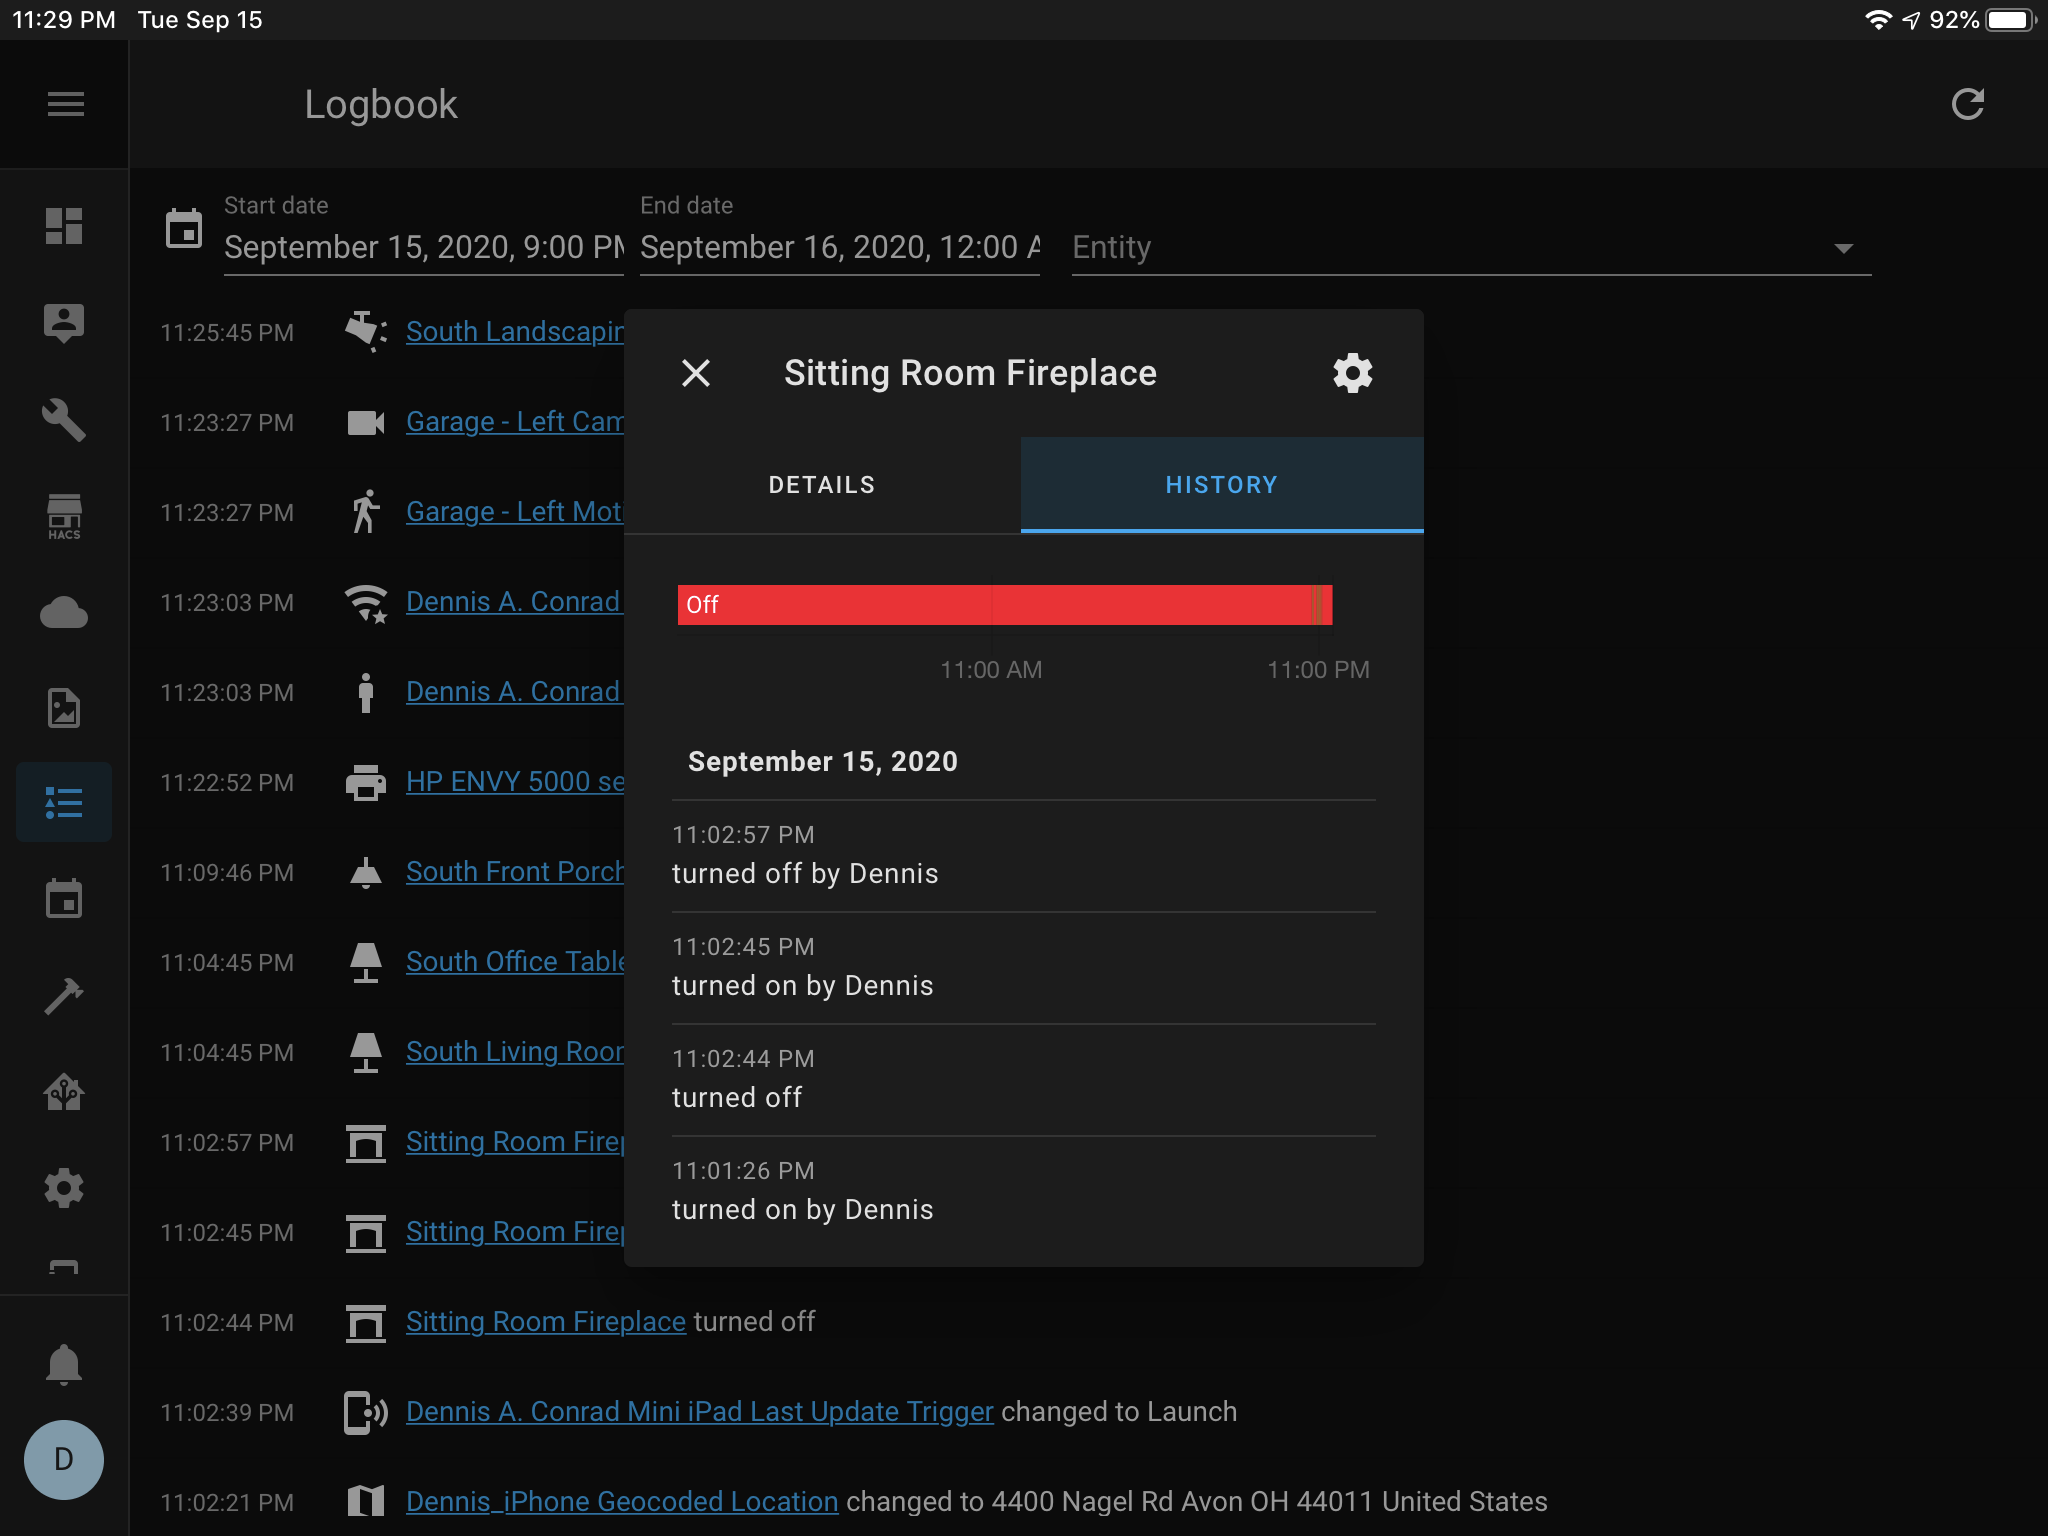Open the hamburger sidebar menu
Image resolution: width=2048 pixels, height=1536 pixels.
coord(65,104)
